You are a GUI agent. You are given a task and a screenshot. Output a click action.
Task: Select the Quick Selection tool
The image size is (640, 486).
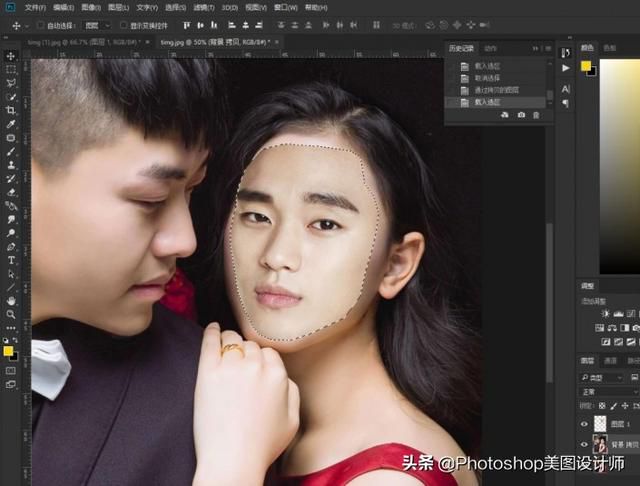tap(11, 97)
